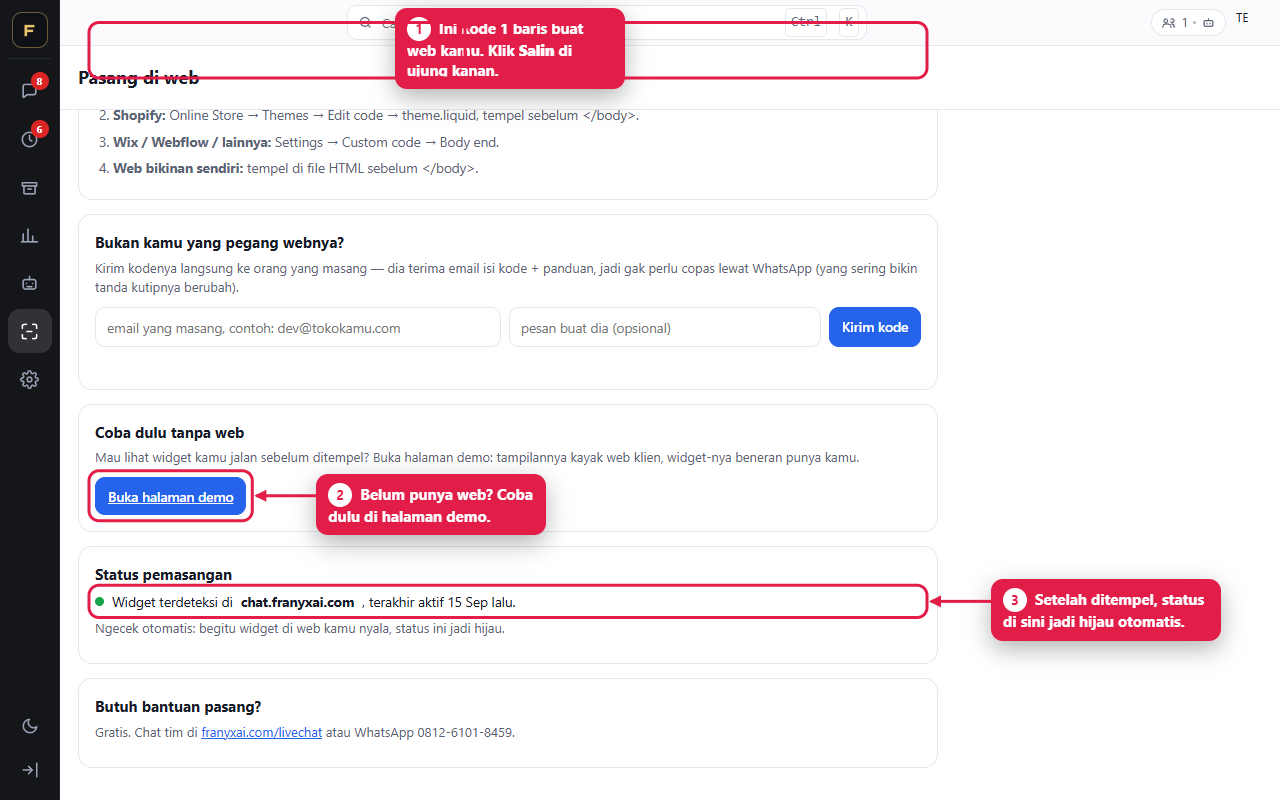Open the clock history icon with badge 6

pos(30,139)
